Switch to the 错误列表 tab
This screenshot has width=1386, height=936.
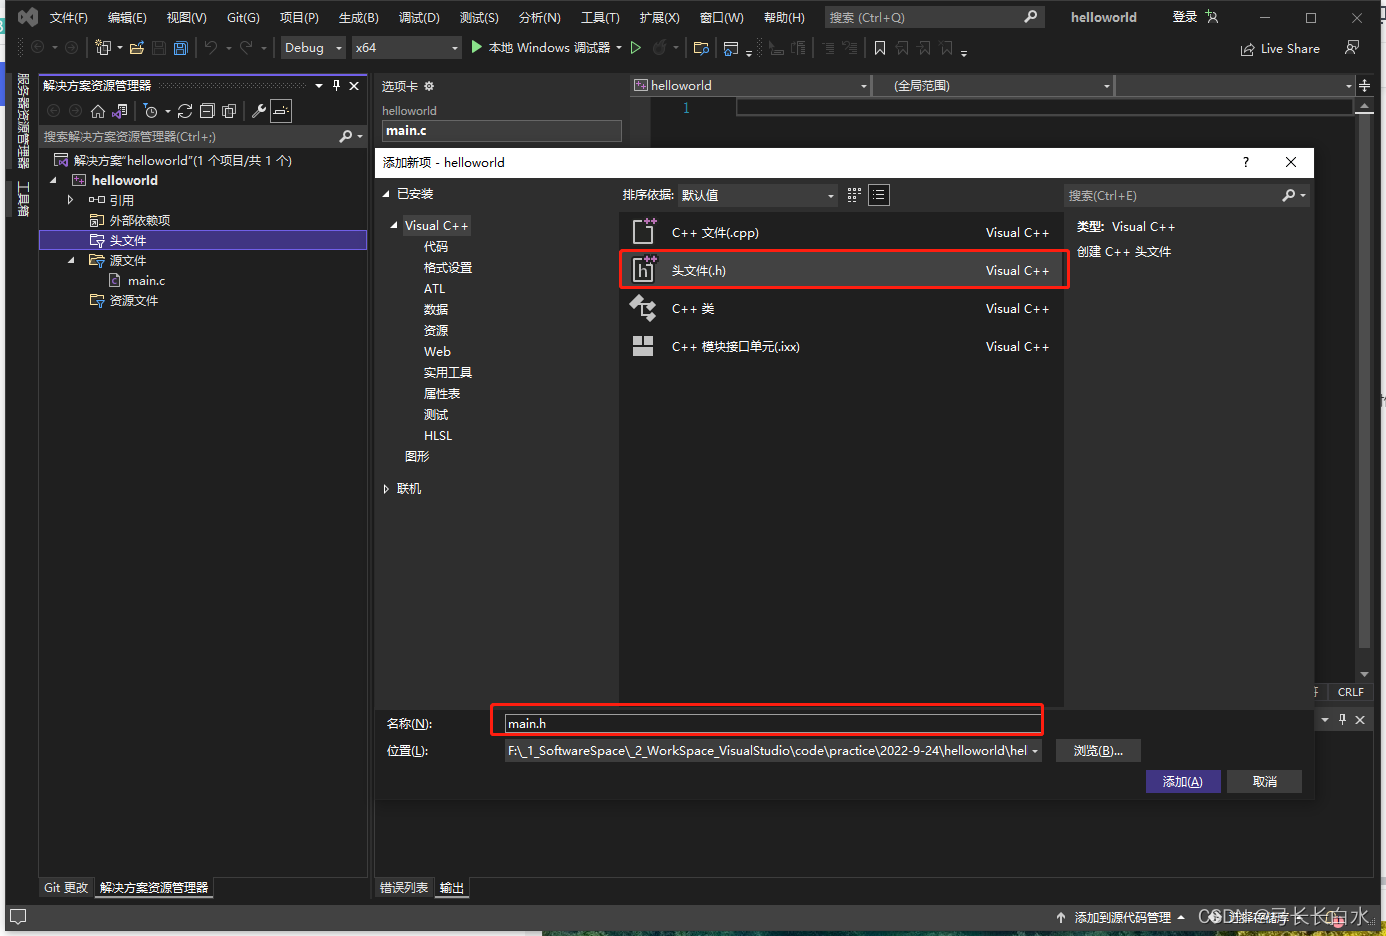(x=404, y=887)
